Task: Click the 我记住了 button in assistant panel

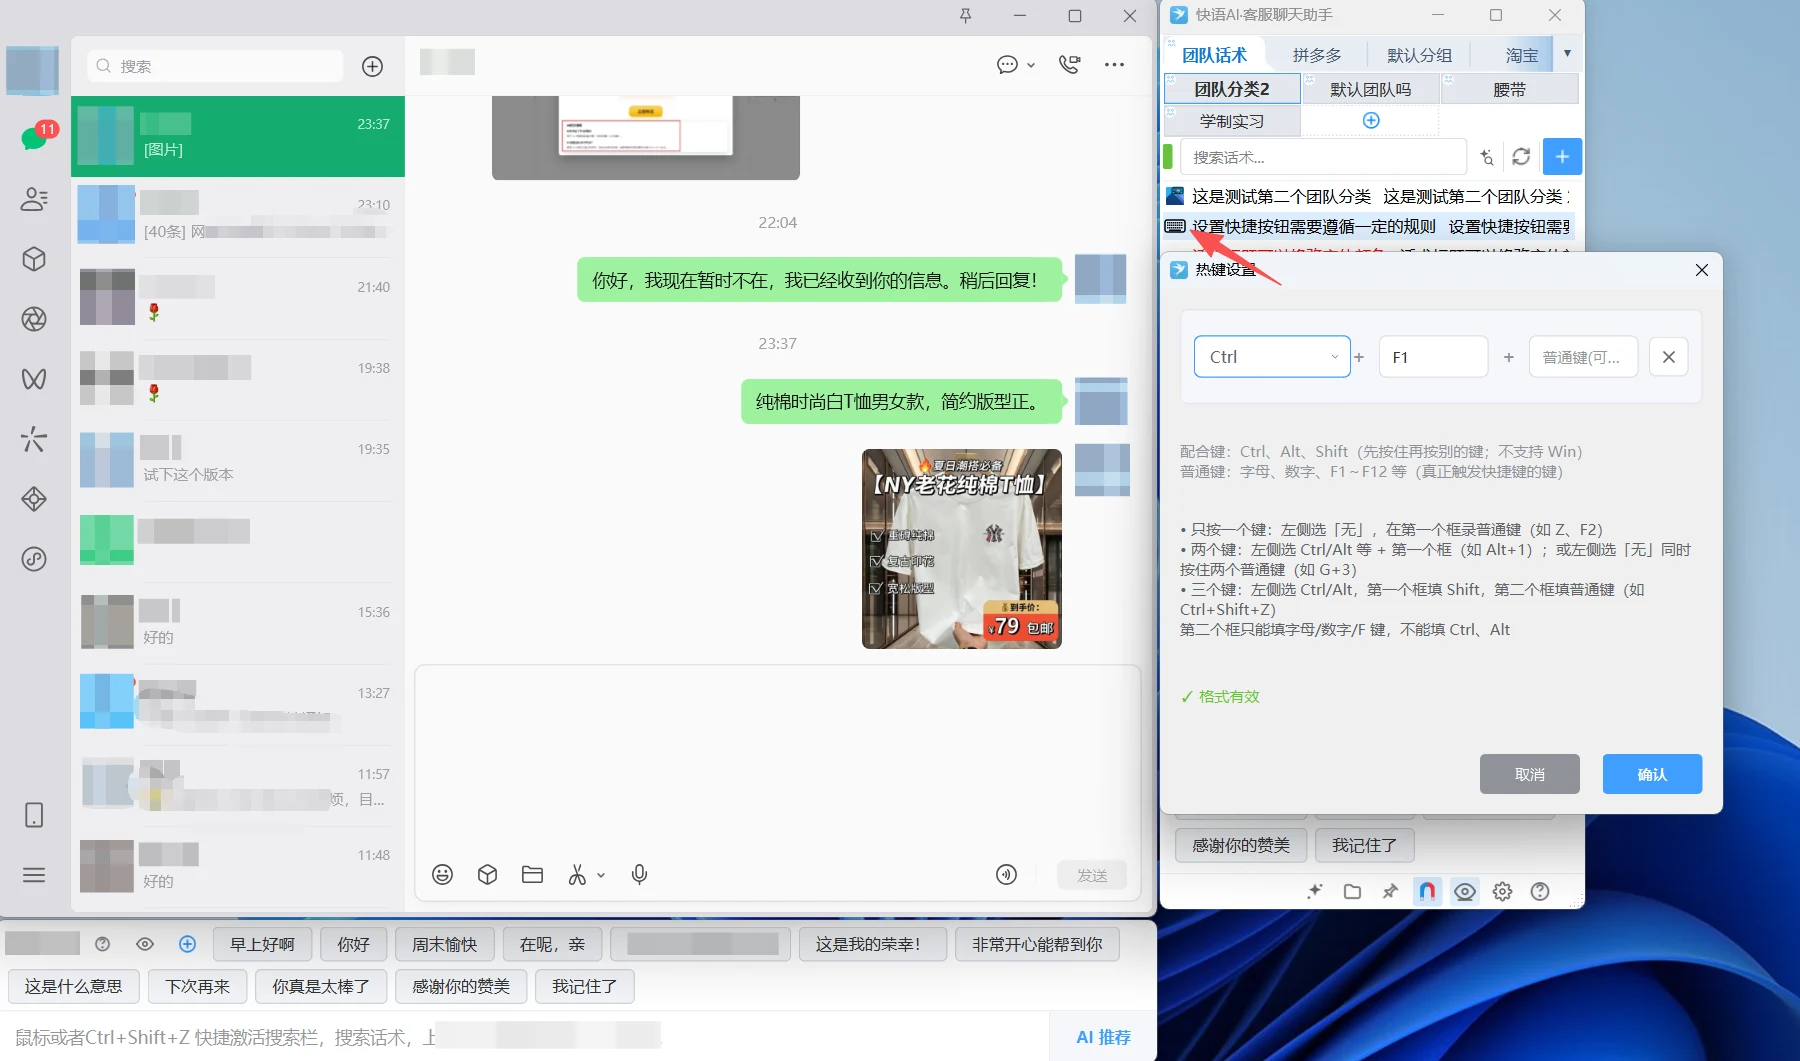Action: coord(1364,845)
